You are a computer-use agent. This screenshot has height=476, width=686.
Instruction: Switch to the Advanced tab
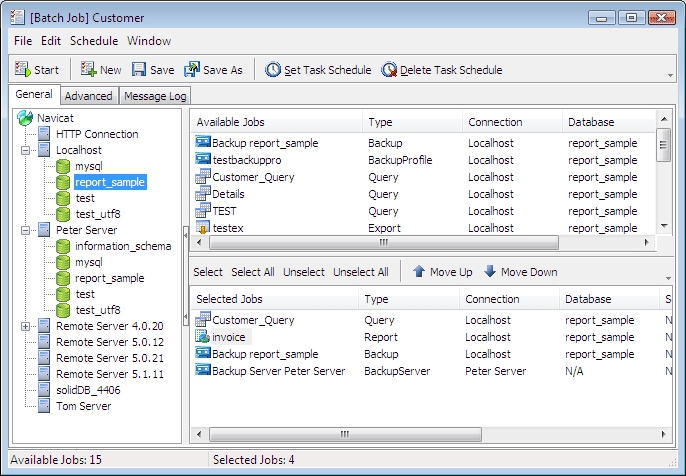[88, 96]
